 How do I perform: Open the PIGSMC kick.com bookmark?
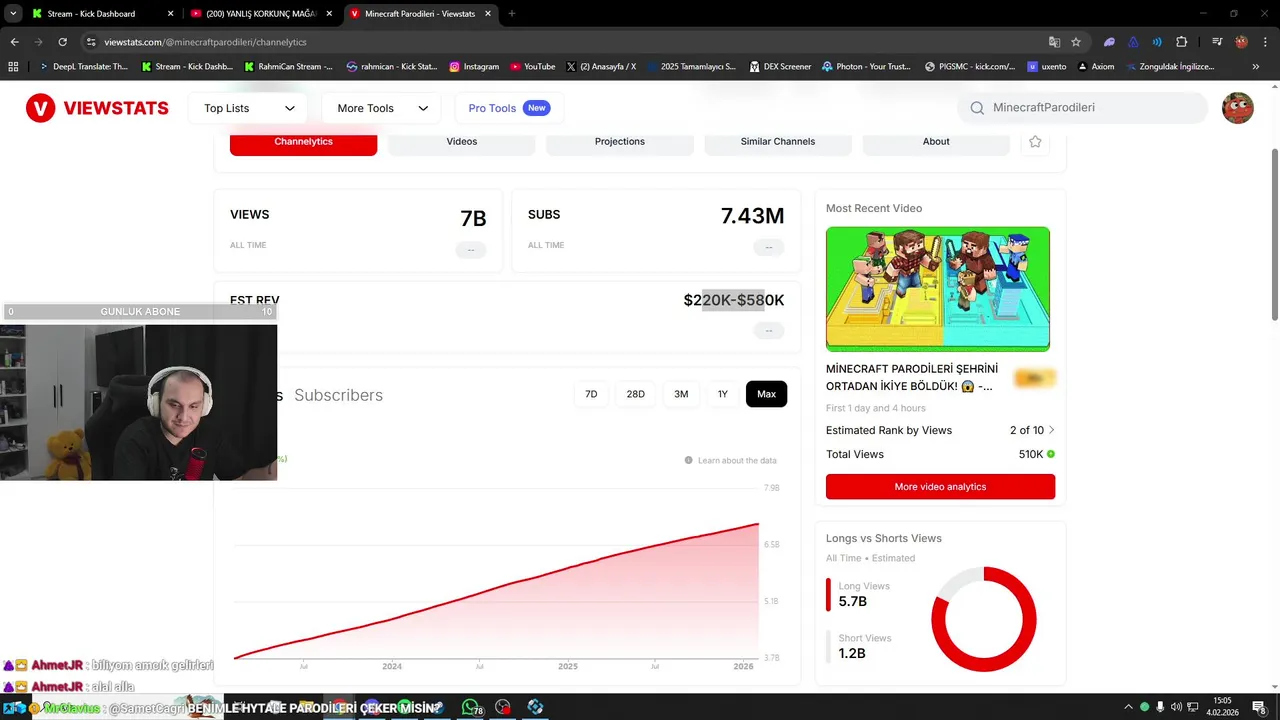click(969, 67)
